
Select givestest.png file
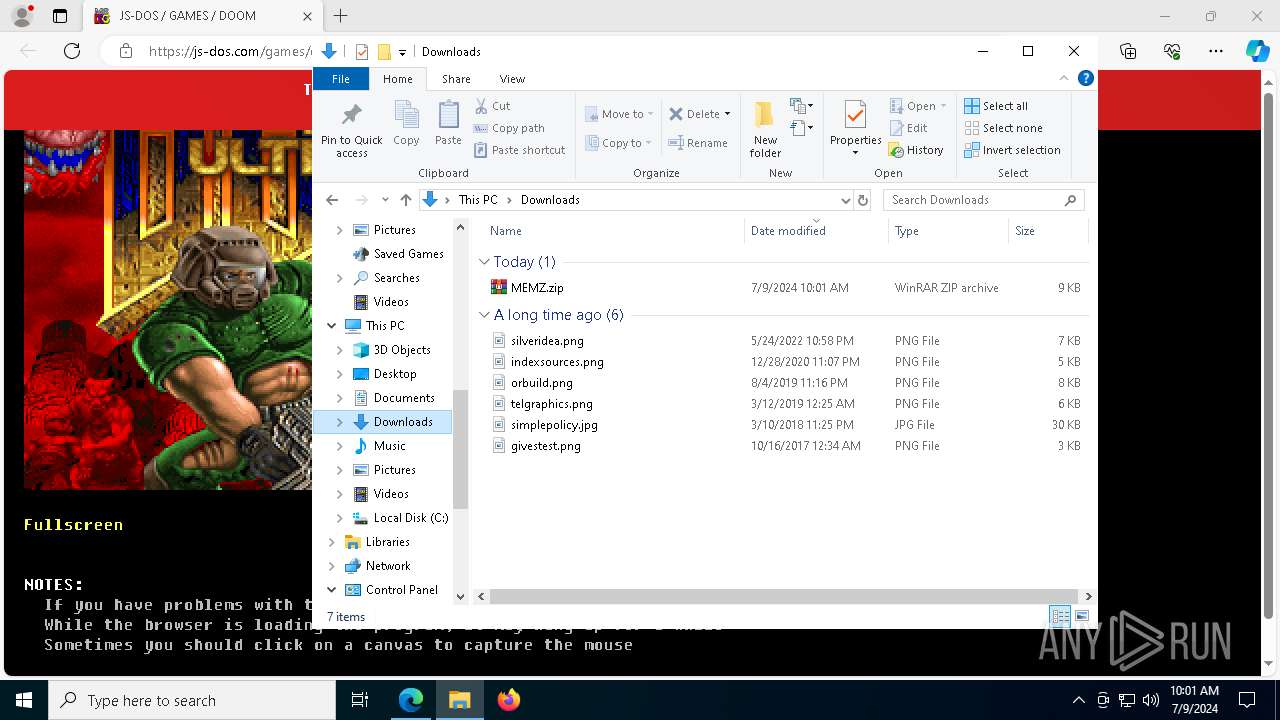[545, 446]
